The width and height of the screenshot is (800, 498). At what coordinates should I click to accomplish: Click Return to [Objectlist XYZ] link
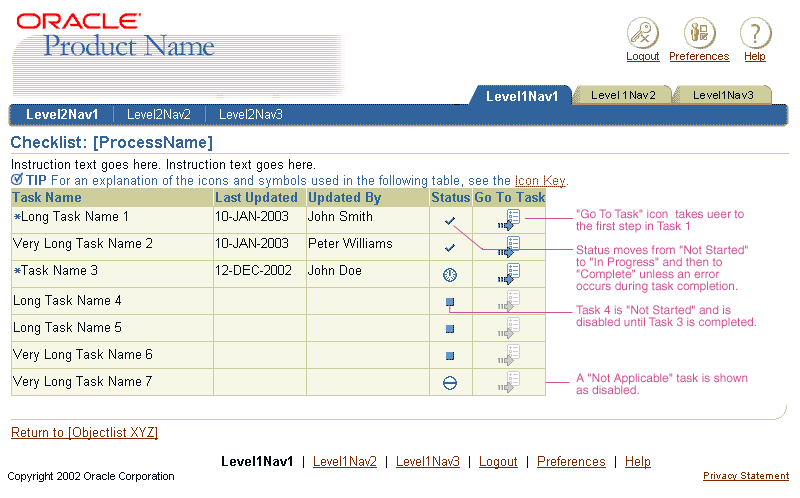(84, 432)
